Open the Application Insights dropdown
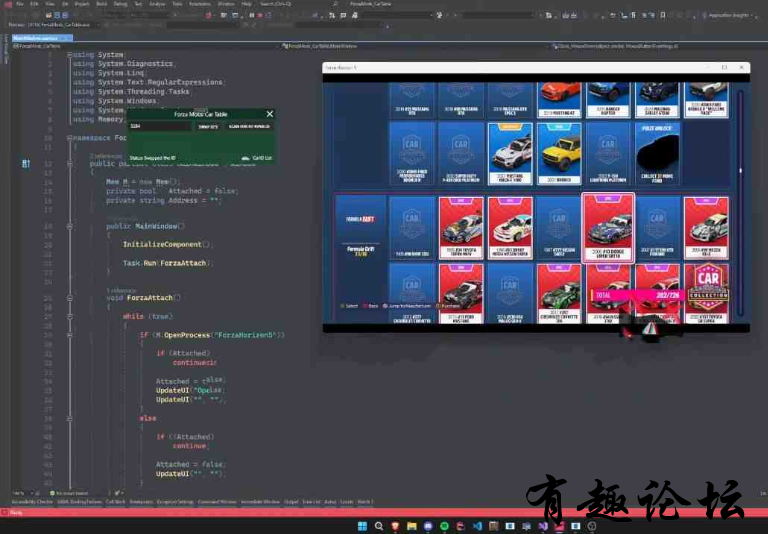 729,15
